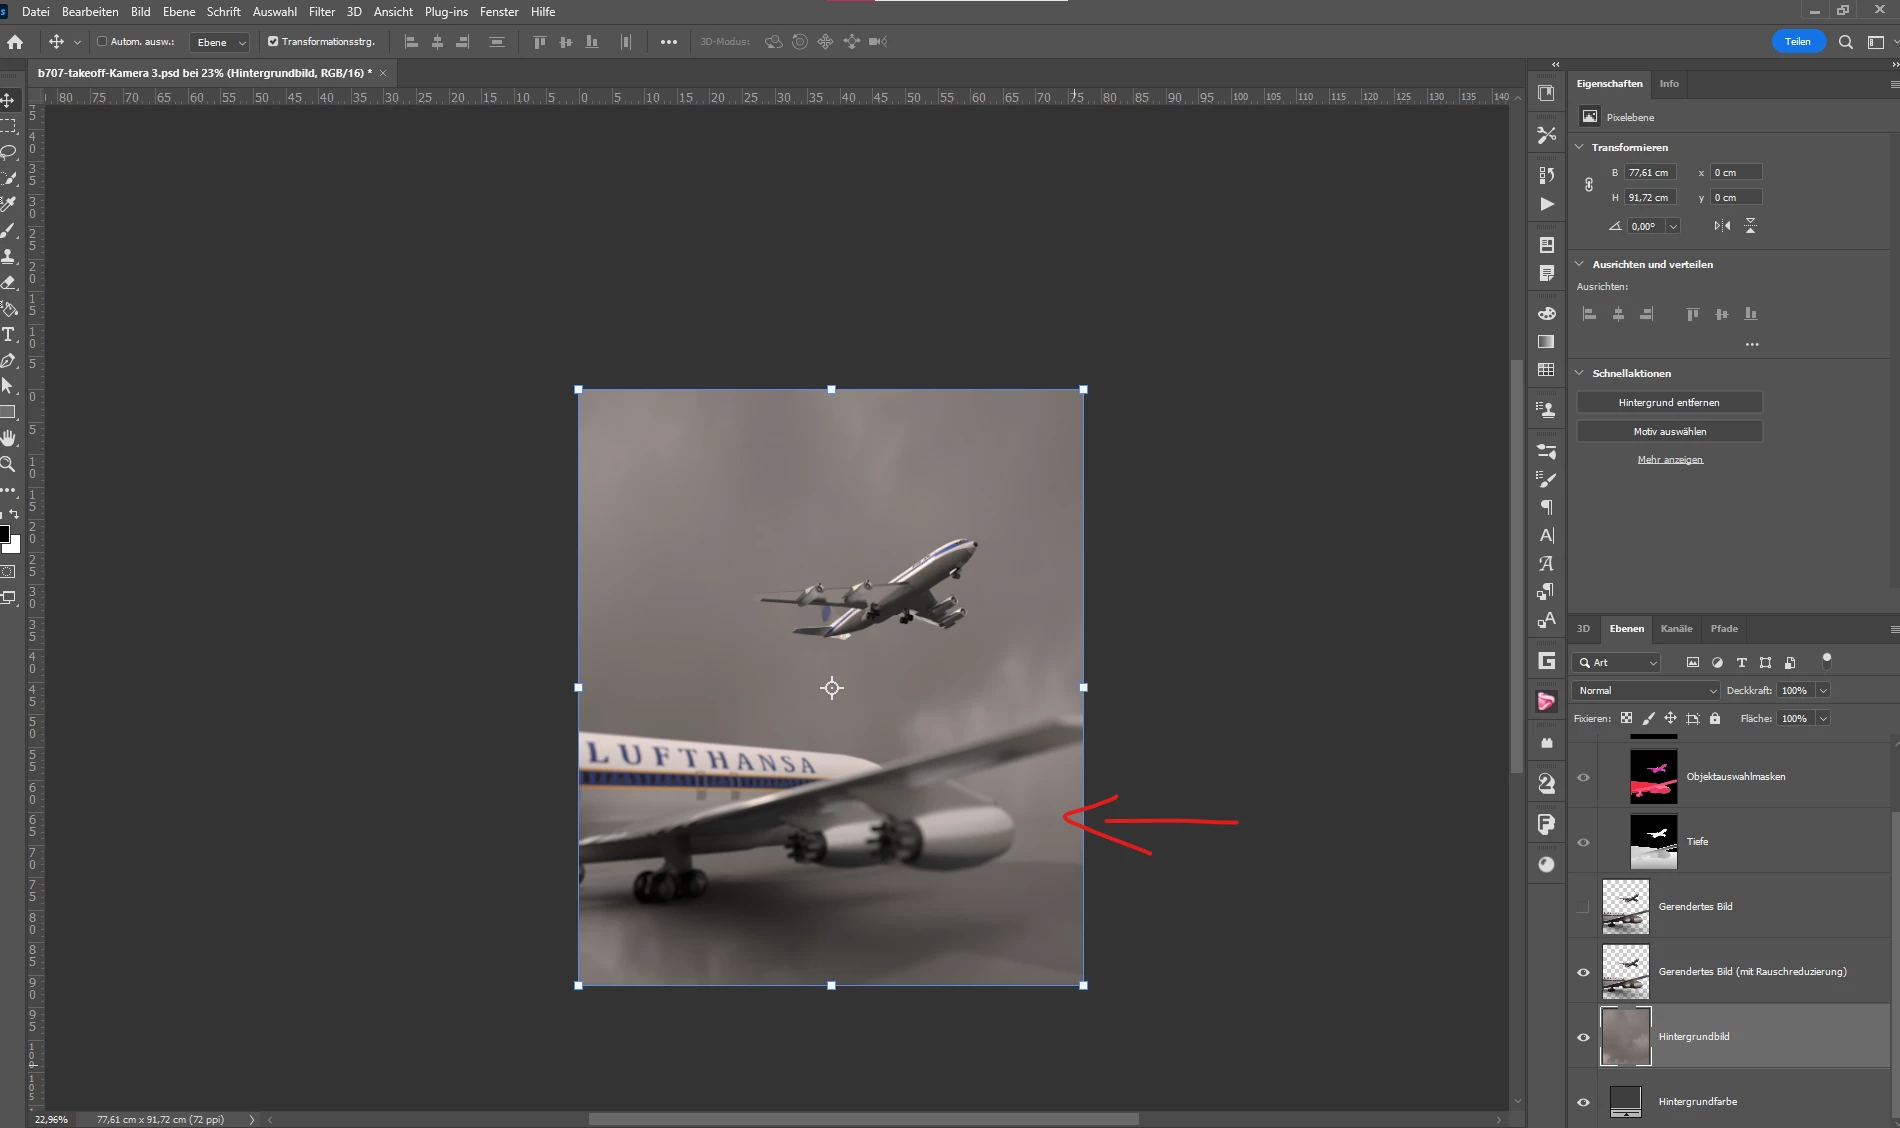Click the Motiv auswählen button
1900x1128 pixels.
1669,431
